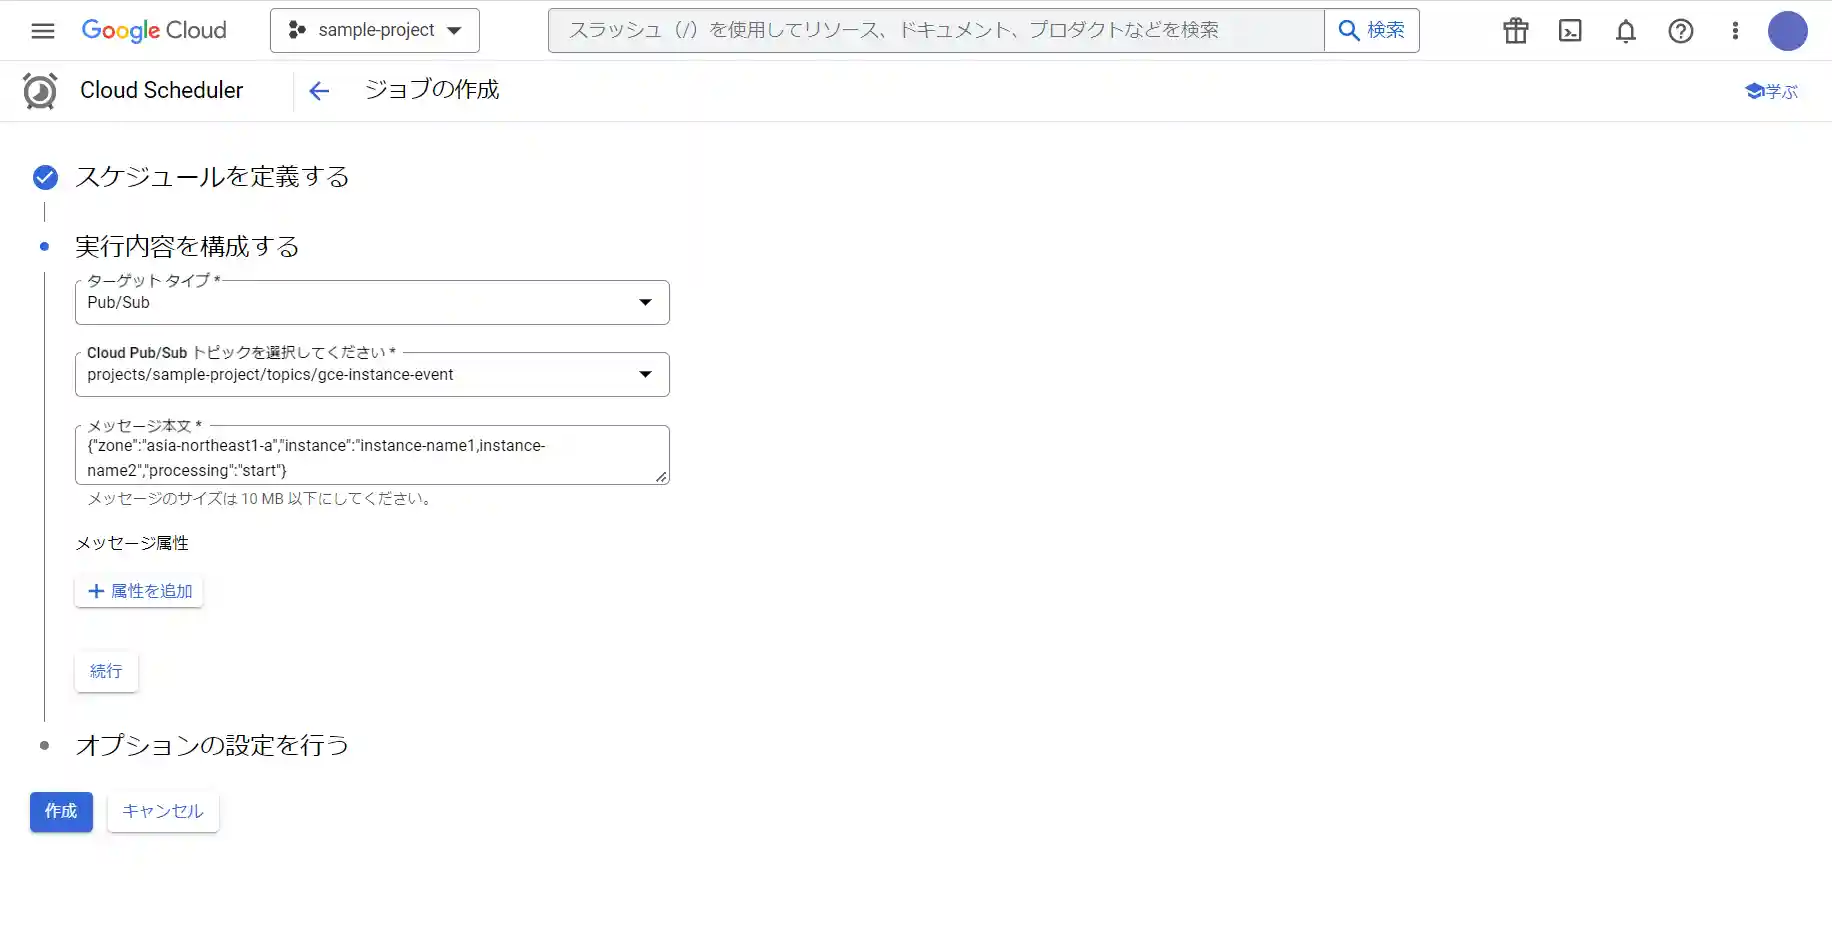Expand the オプションの設定を行う step
This screenshot has height=952, width=1832.
212,745
